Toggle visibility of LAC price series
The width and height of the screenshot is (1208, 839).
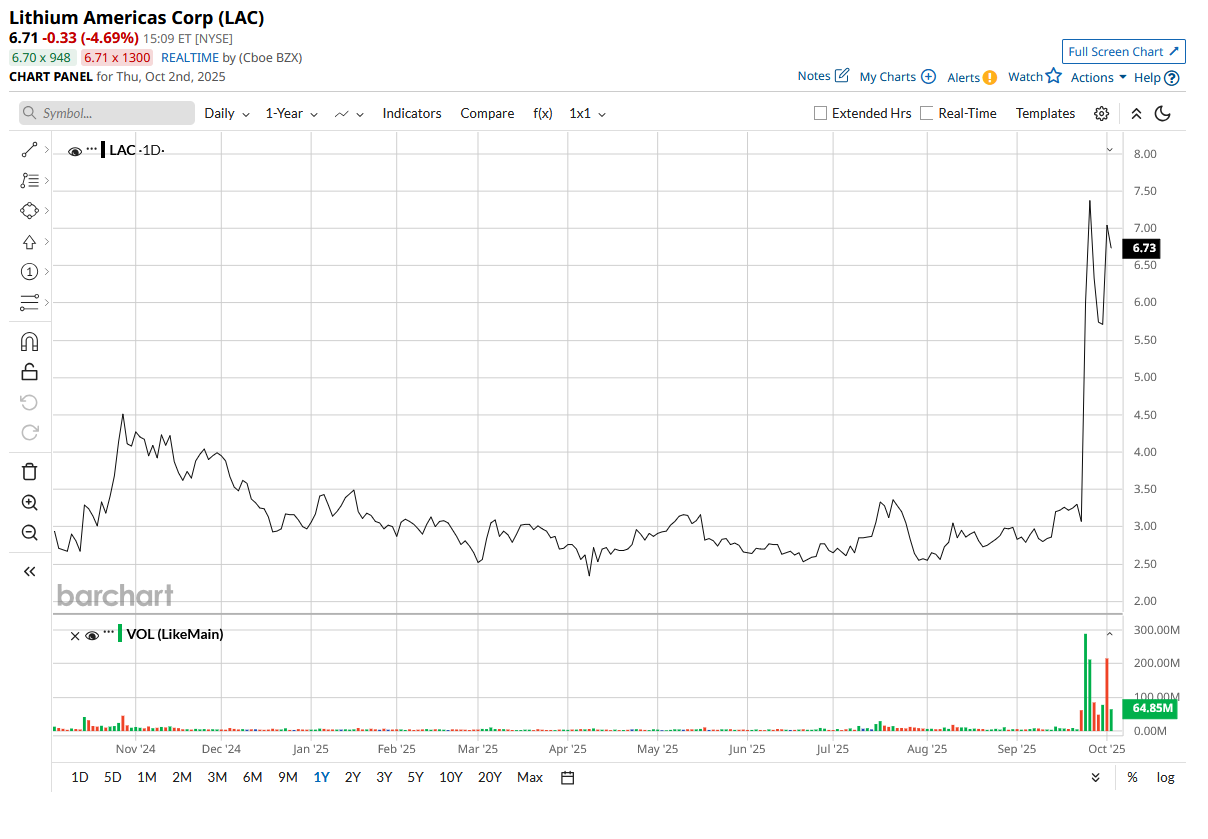tap(75, 151)
